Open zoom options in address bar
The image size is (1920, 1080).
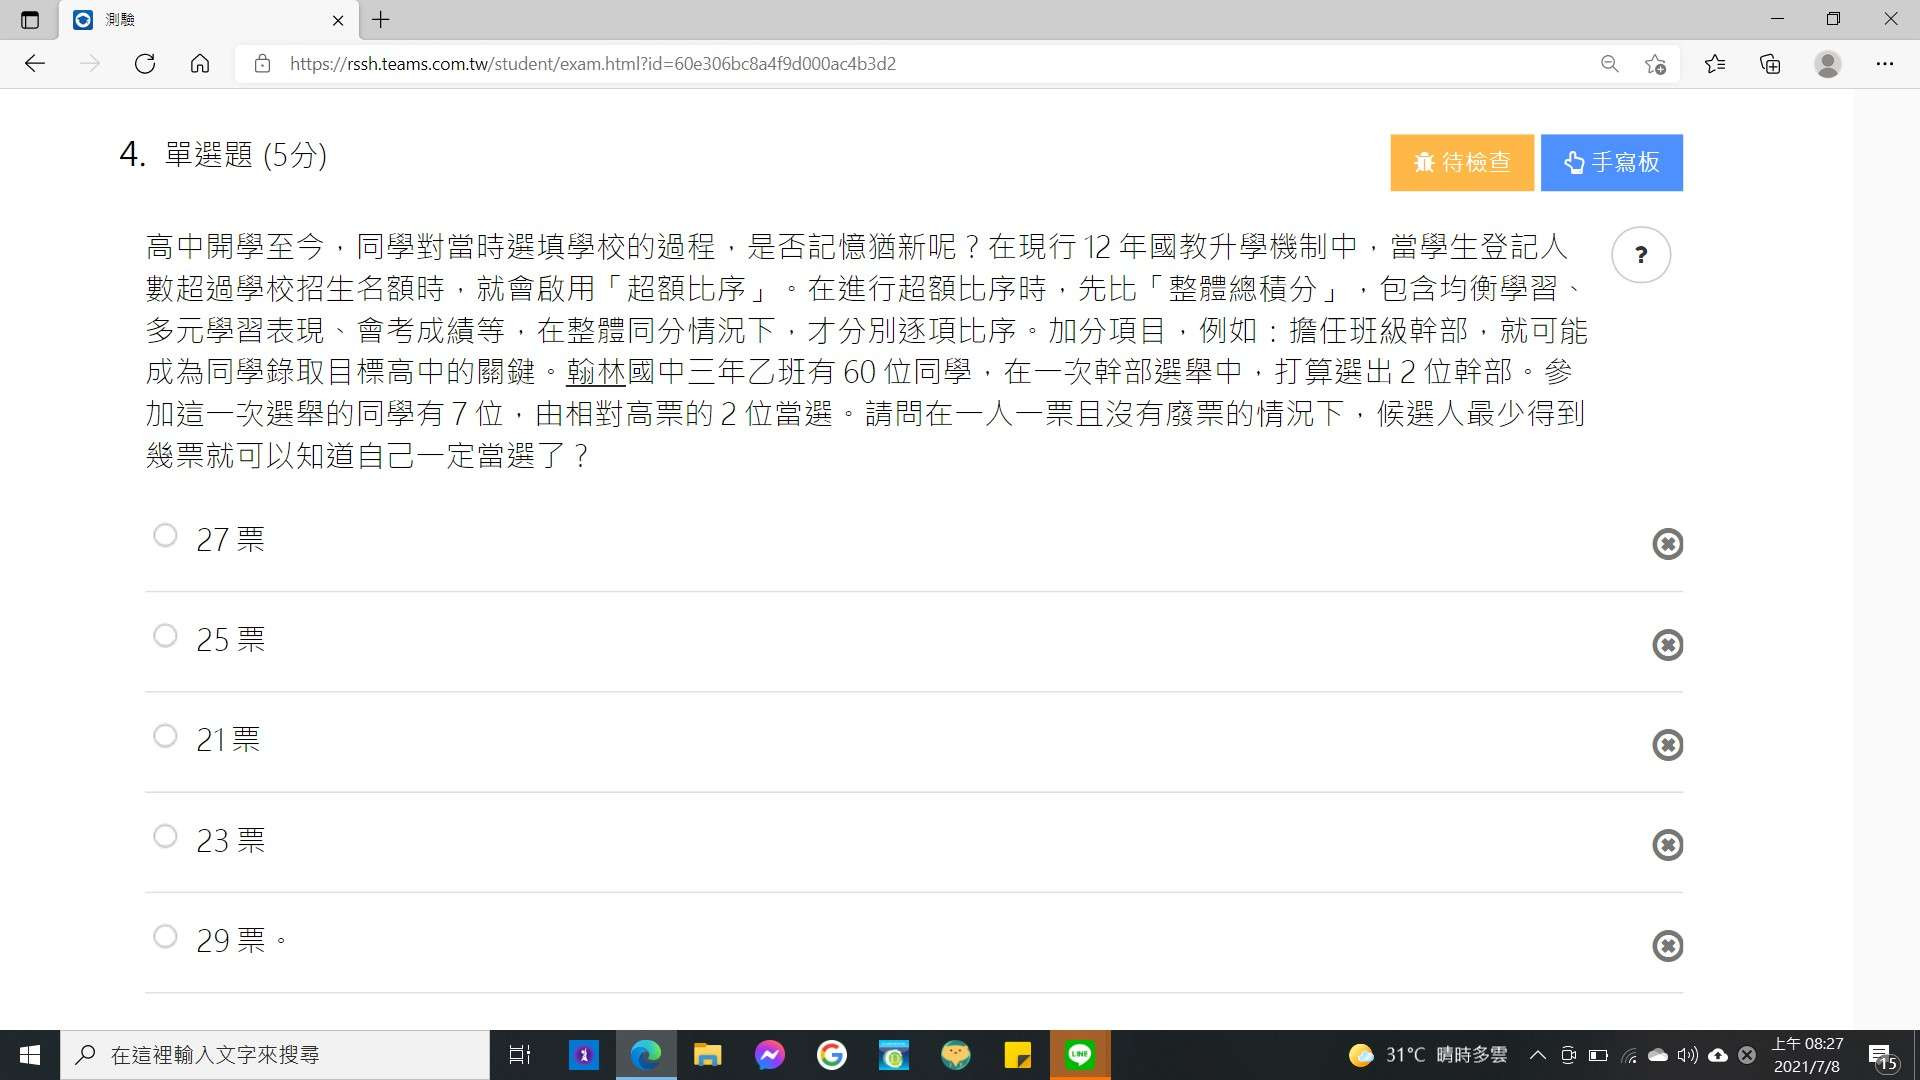[1609, 64]
